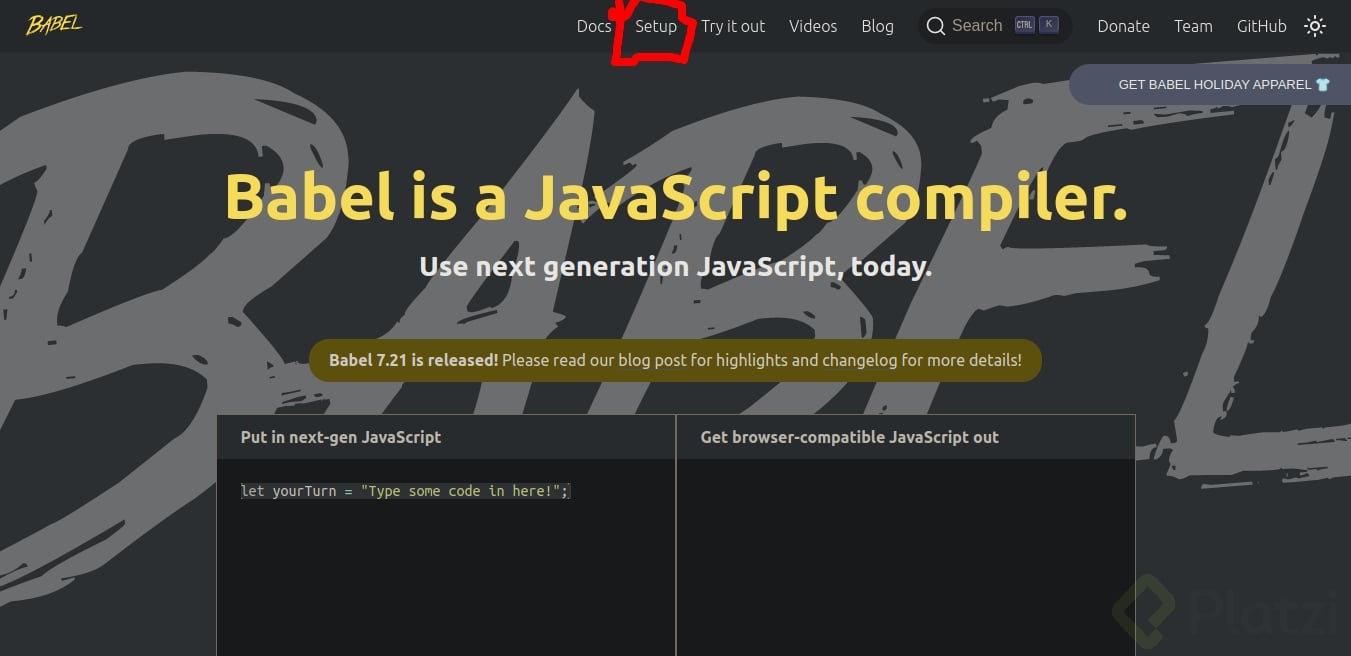Click the t-shirt icon on apparel banner

[1323, 85]
